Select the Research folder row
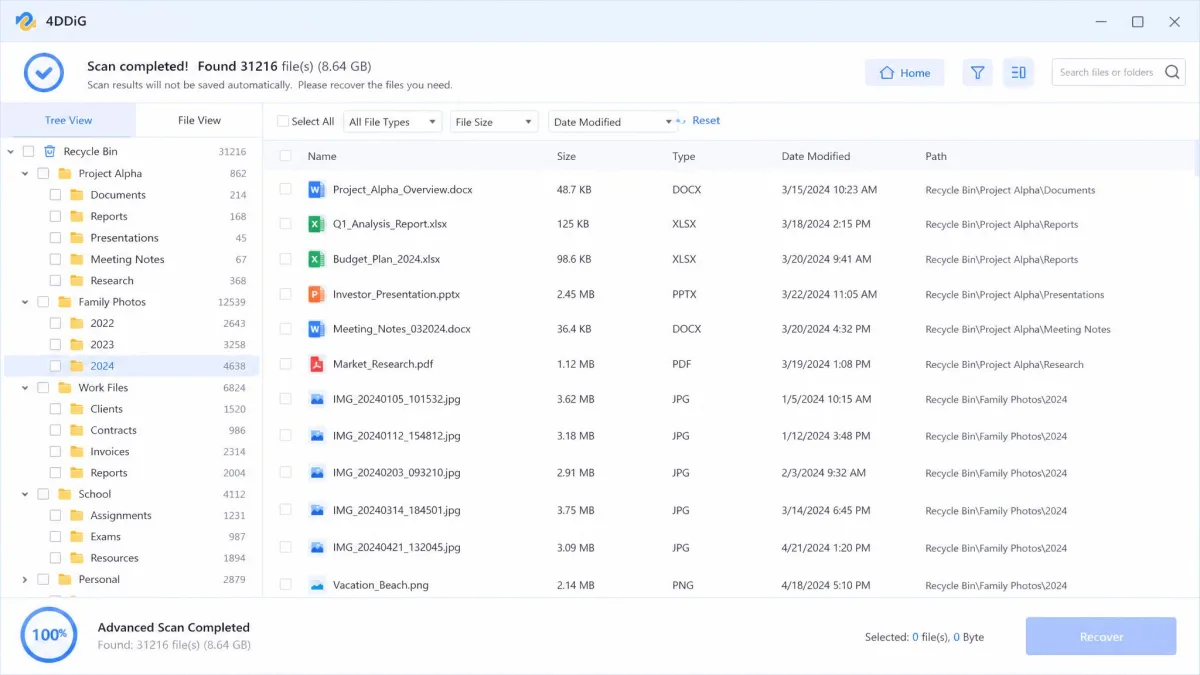 click(x=130, y=281)
